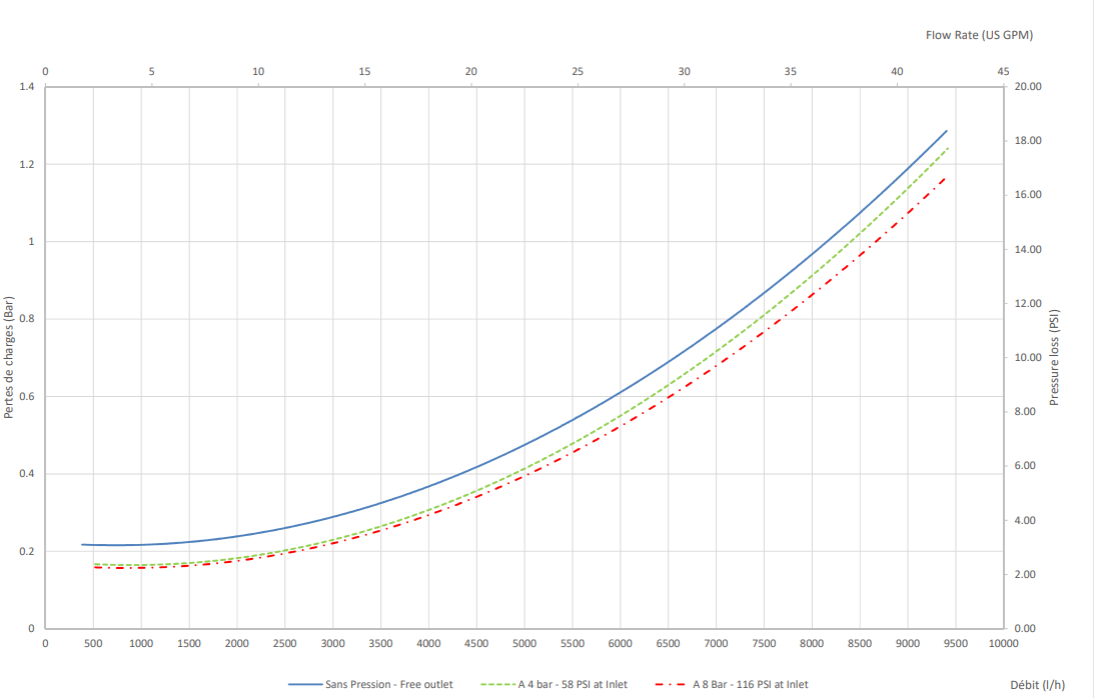Click the 40 label on top GPM axis

897,71
